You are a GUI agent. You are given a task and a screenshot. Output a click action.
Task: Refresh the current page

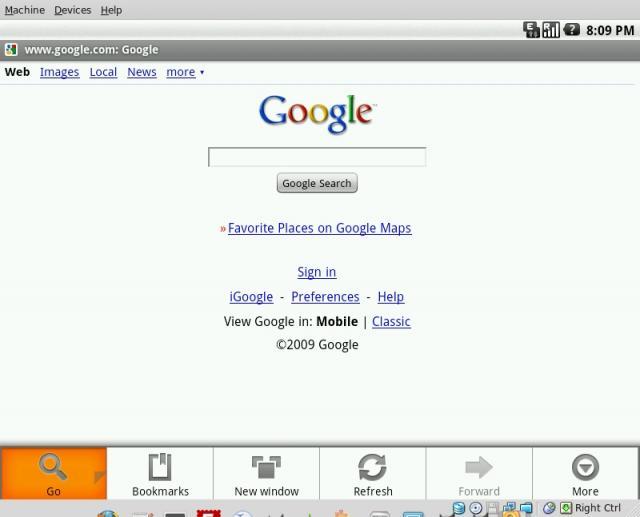373,473
